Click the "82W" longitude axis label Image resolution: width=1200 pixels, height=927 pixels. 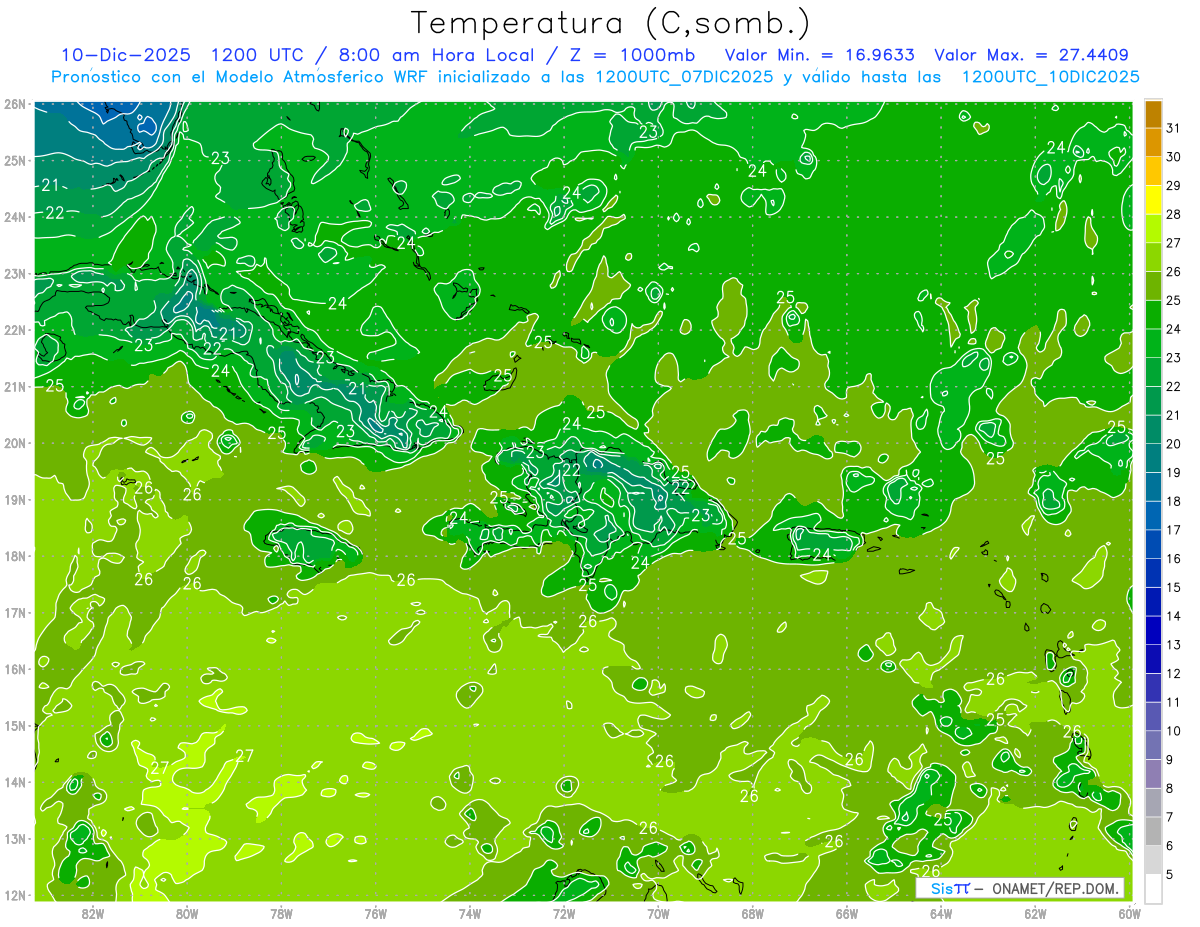coord(93,913)
